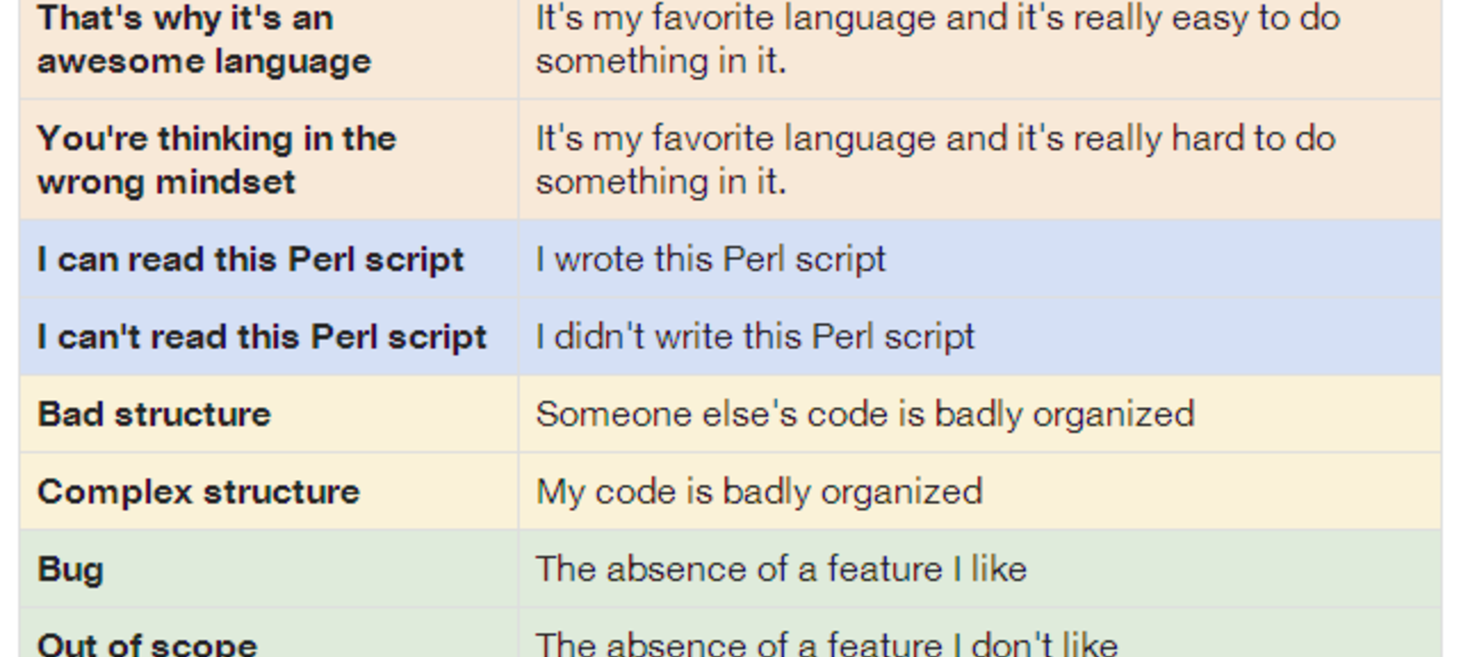
Task: Click the bold "Bug" term
Action: point(70,569)
